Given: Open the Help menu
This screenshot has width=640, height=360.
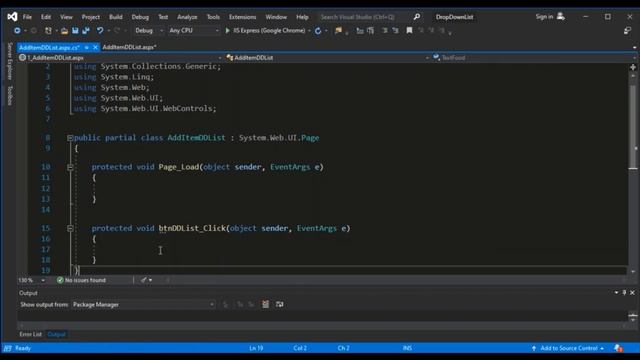Looking at the screenshot, I should point(302,17).
